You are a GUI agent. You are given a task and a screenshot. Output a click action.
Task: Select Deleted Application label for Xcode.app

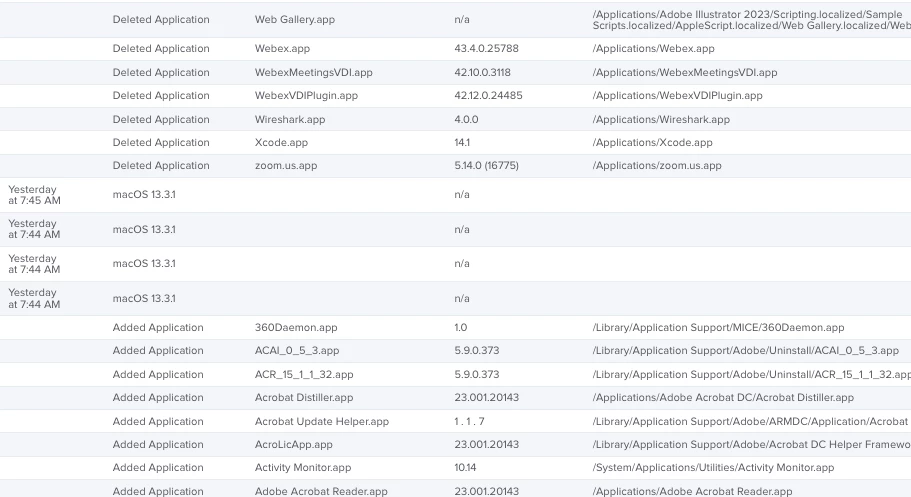click(161, 143)
